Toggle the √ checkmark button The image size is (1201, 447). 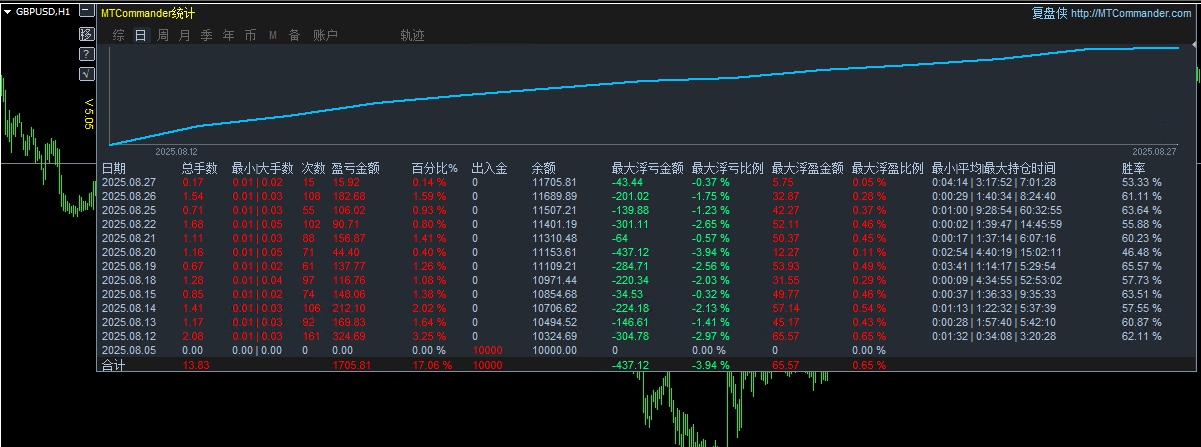click(86, 73)
